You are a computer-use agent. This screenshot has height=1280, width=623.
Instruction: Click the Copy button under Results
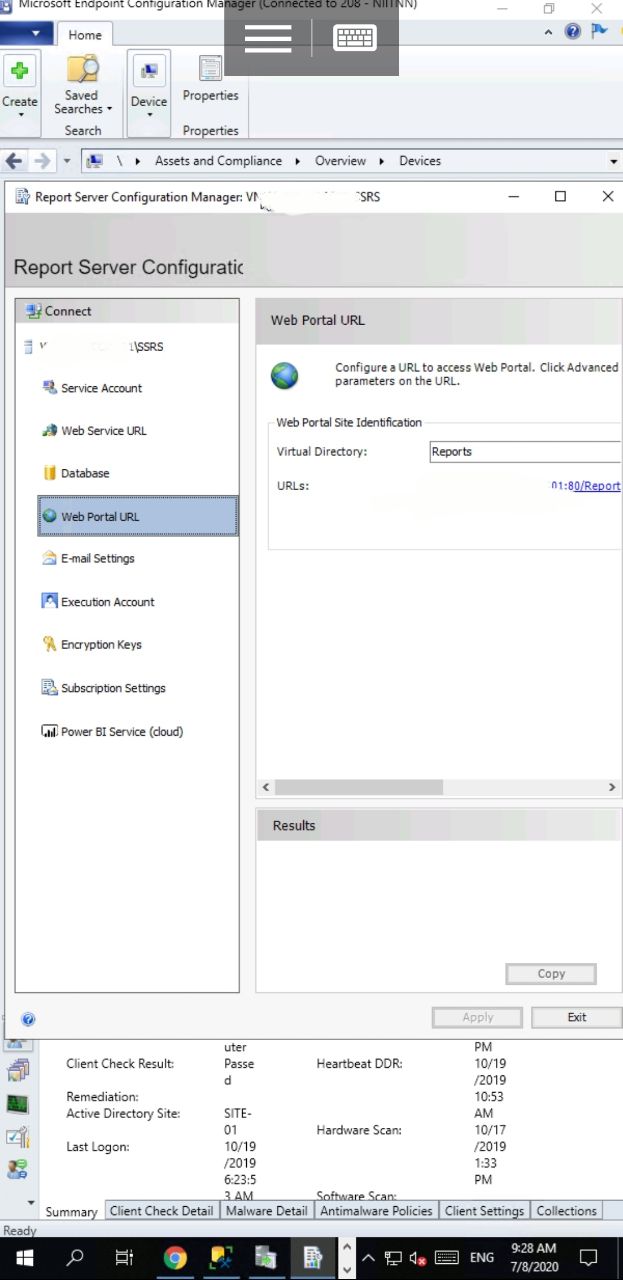tap(551, 974)
